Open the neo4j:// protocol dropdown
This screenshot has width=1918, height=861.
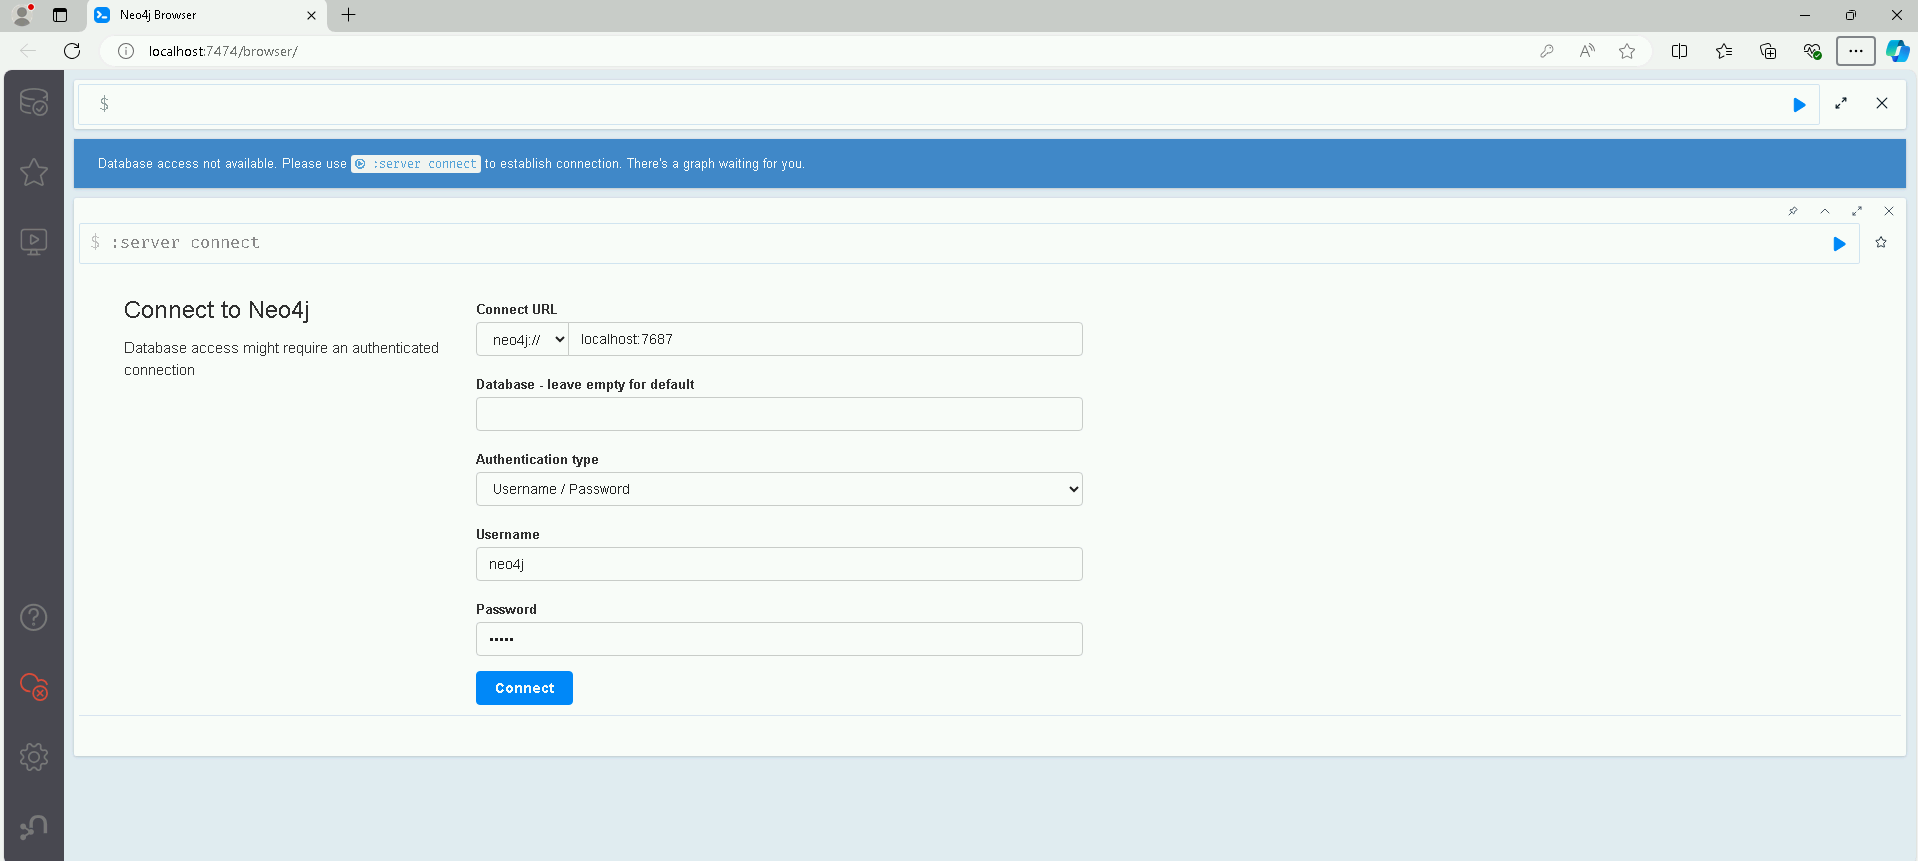coord(523,339)
